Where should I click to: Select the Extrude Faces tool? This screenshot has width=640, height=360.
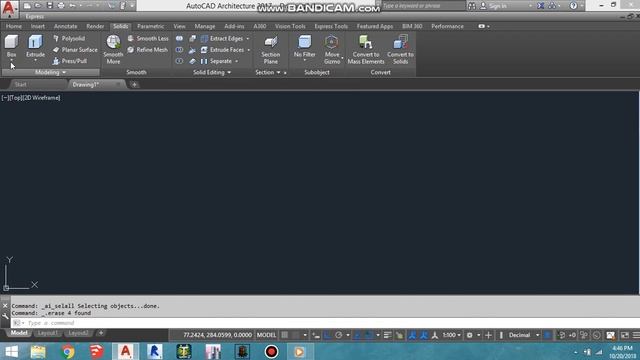point(222,50)
